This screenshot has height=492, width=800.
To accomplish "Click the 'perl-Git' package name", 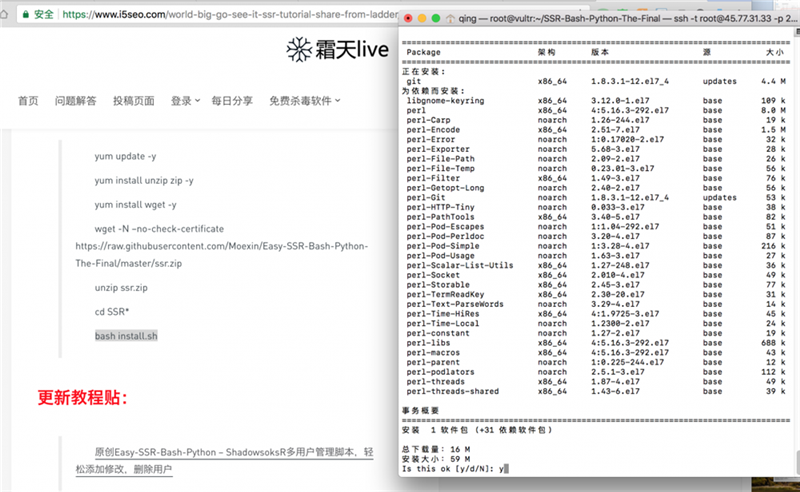I will click(x=426, y=198).
